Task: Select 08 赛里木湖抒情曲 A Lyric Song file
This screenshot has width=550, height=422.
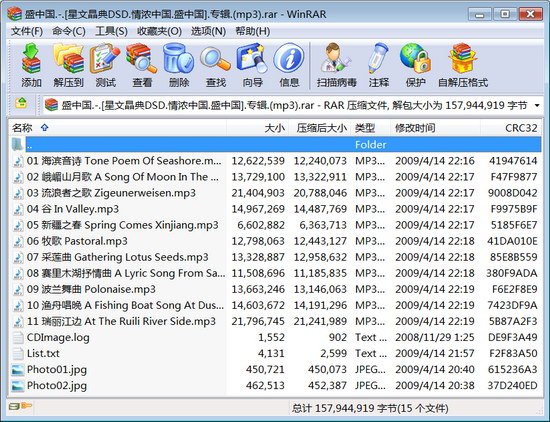Action: 275,273
